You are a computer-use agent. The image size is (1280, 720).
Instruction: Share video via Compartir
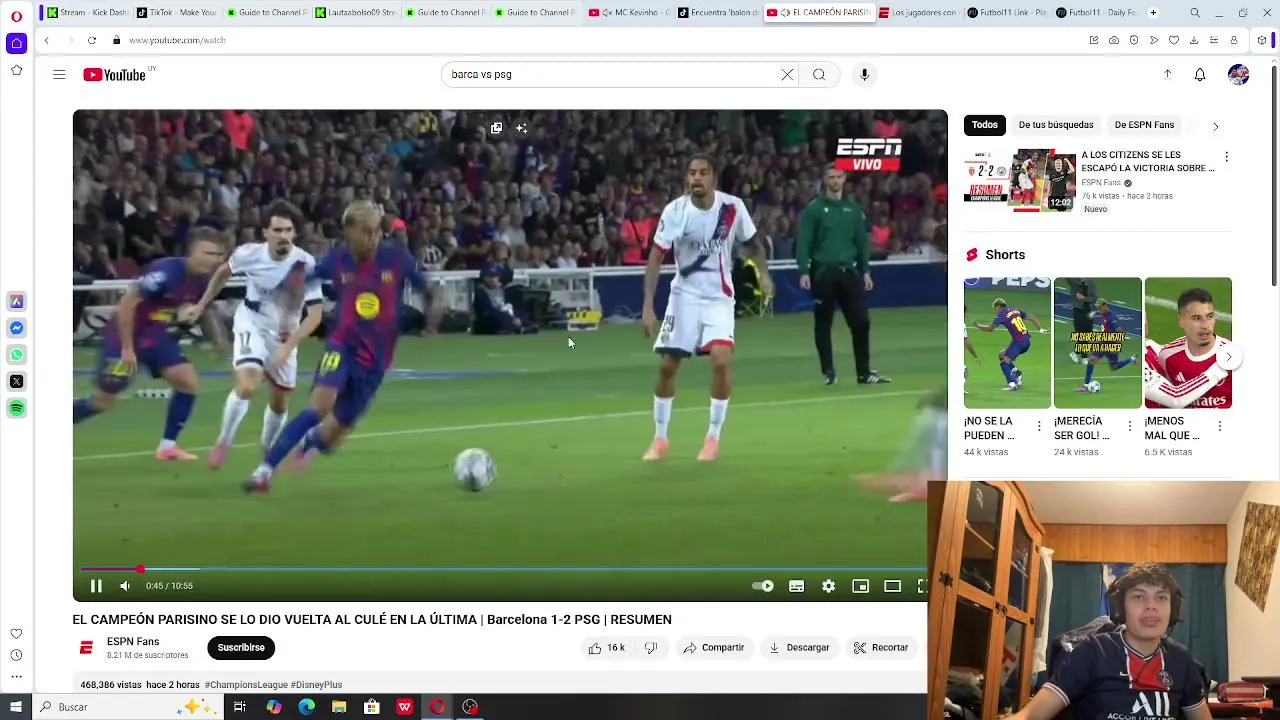[x=714, y=648]
